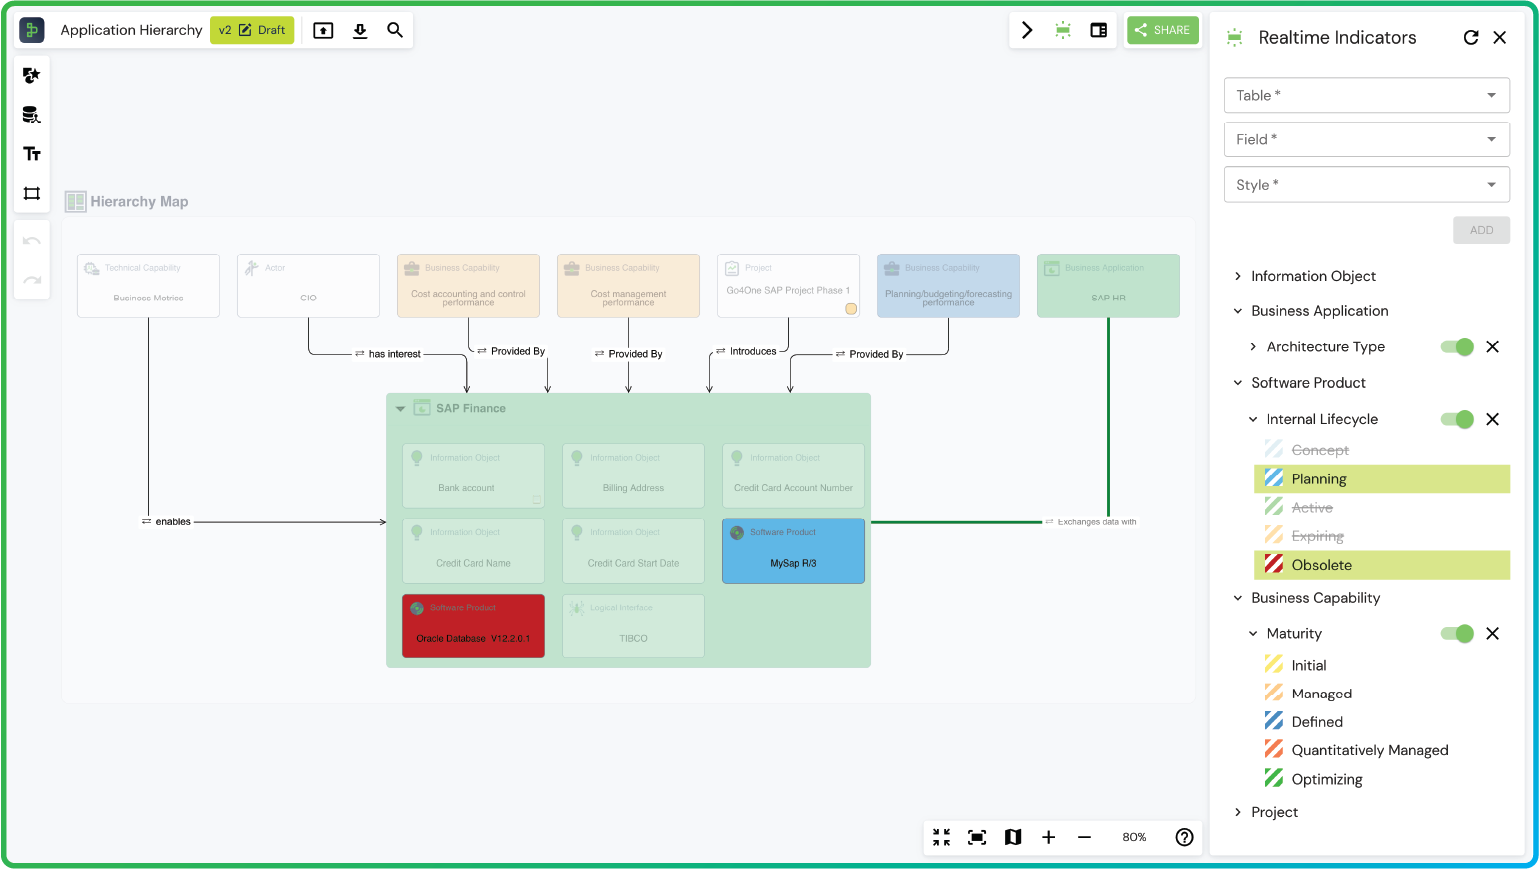The image size is (1539, 869).
Task: Click the undo arrow icon
Action: pyautogui.click(x=32, y=241)
